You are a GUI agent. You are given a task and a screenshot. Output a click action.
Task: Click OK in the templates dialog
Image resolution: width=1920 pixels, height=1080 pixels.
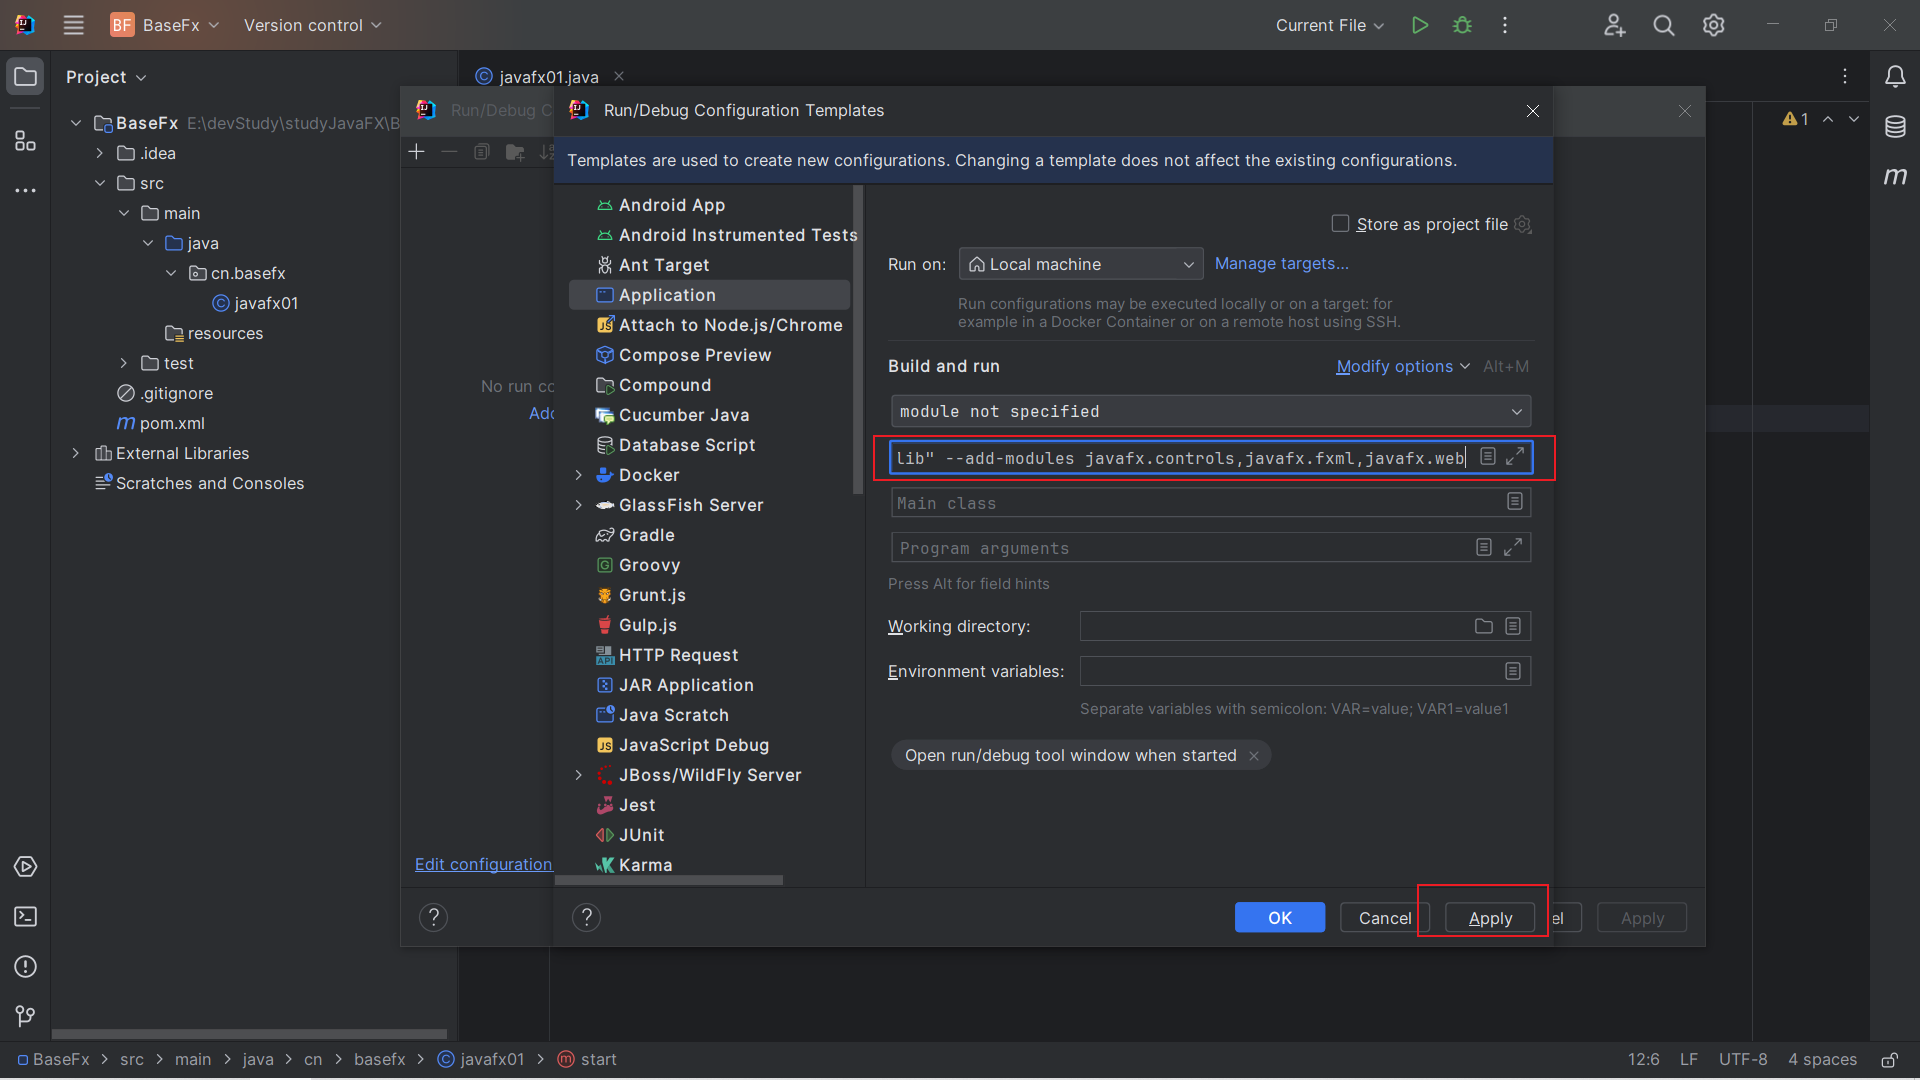pos(1280,917)
